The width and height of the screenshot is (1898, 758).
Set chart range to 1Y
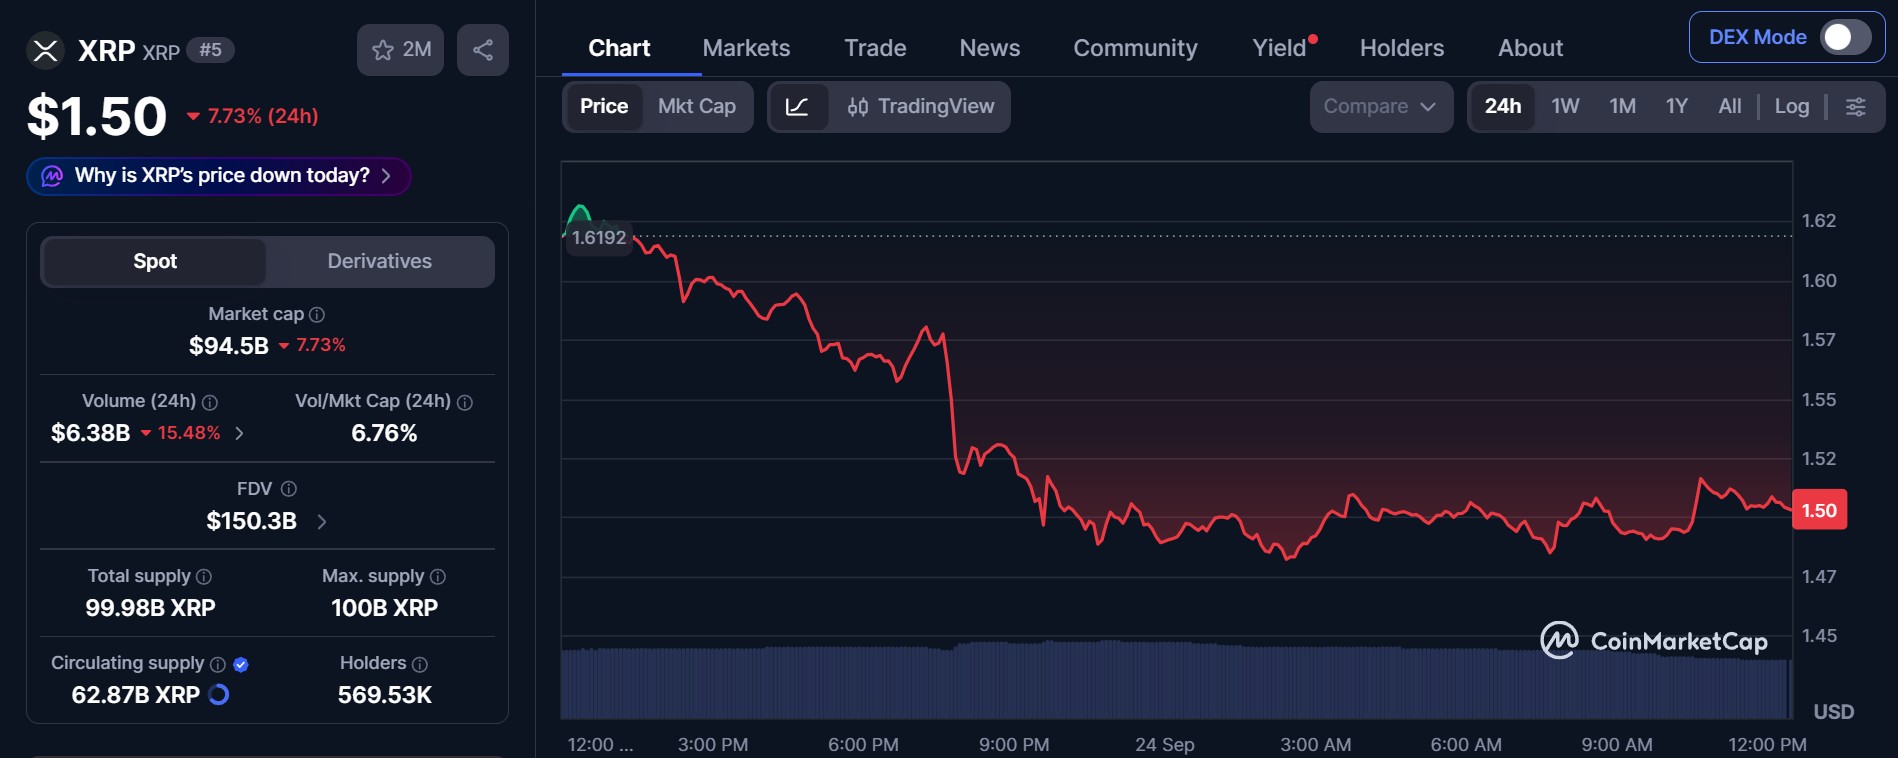click(1677, 107)
